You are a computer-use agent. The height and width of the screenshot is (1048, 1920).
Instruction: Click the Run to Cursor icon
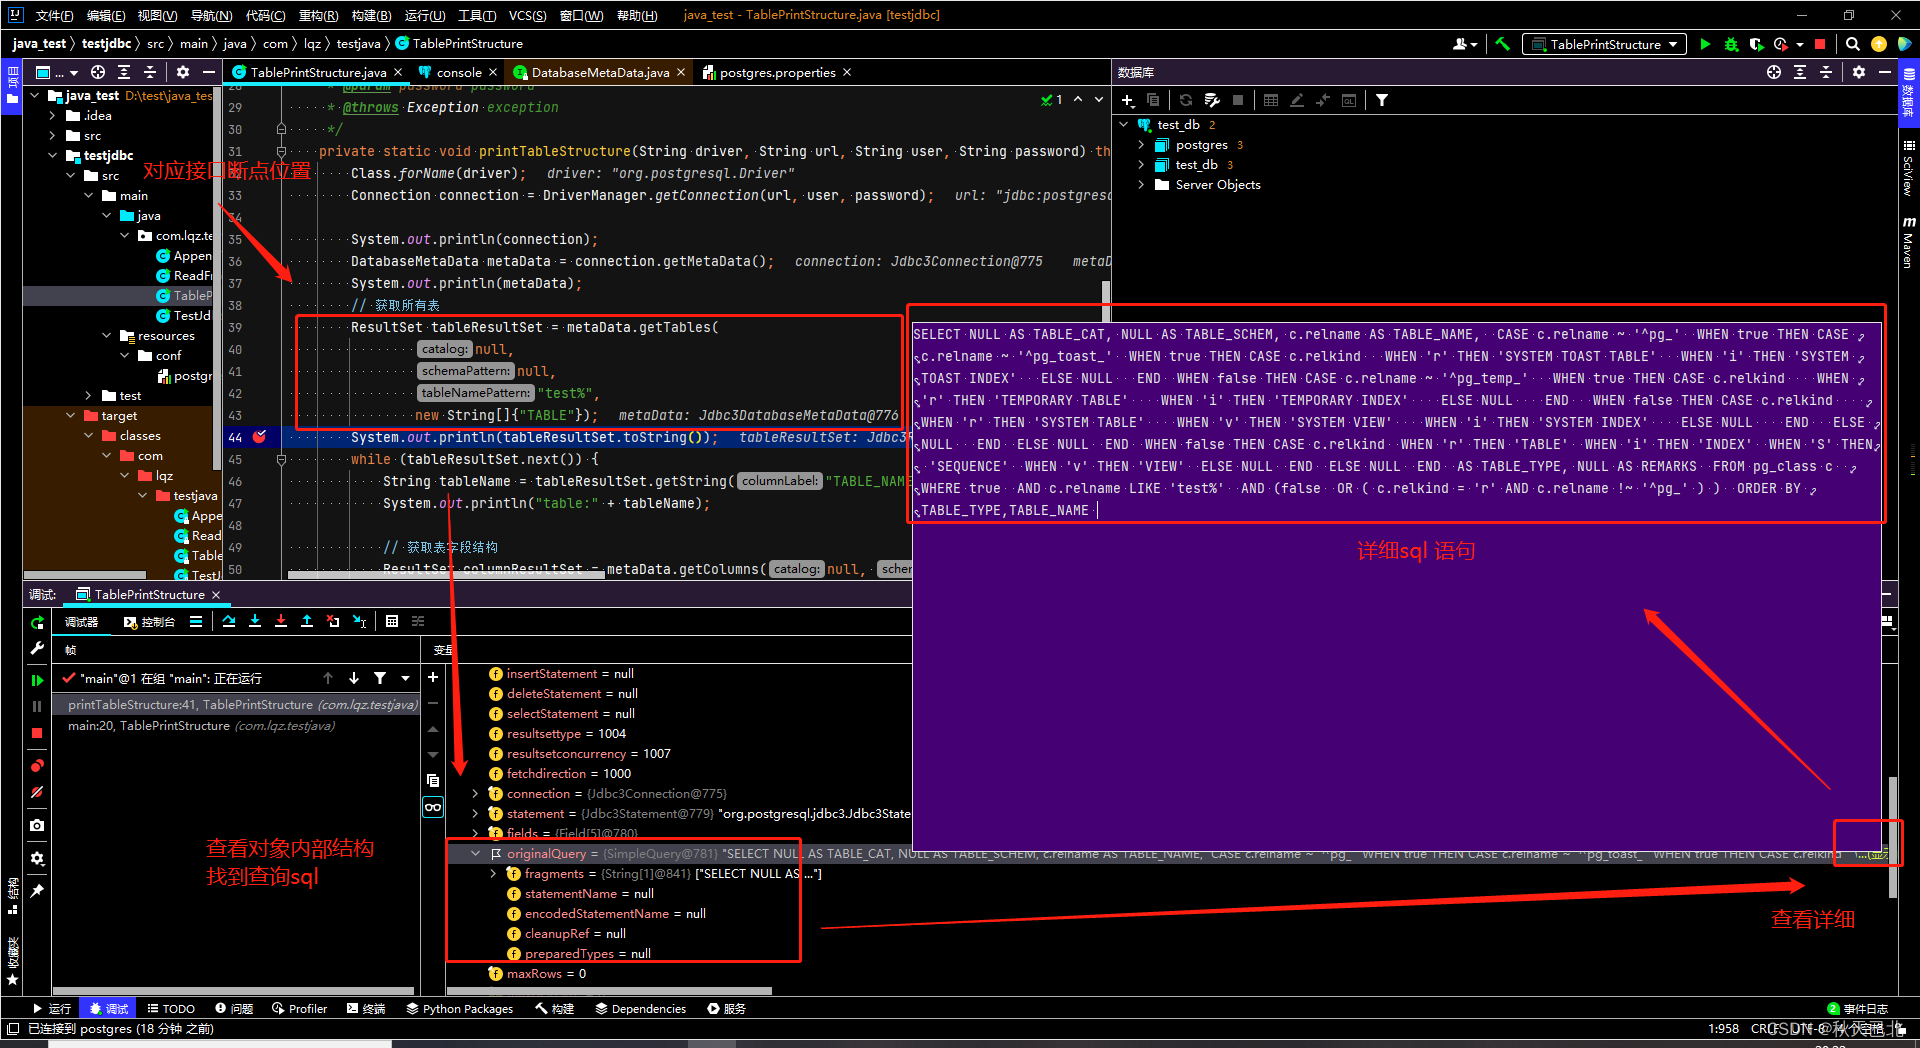click(360, 621)
